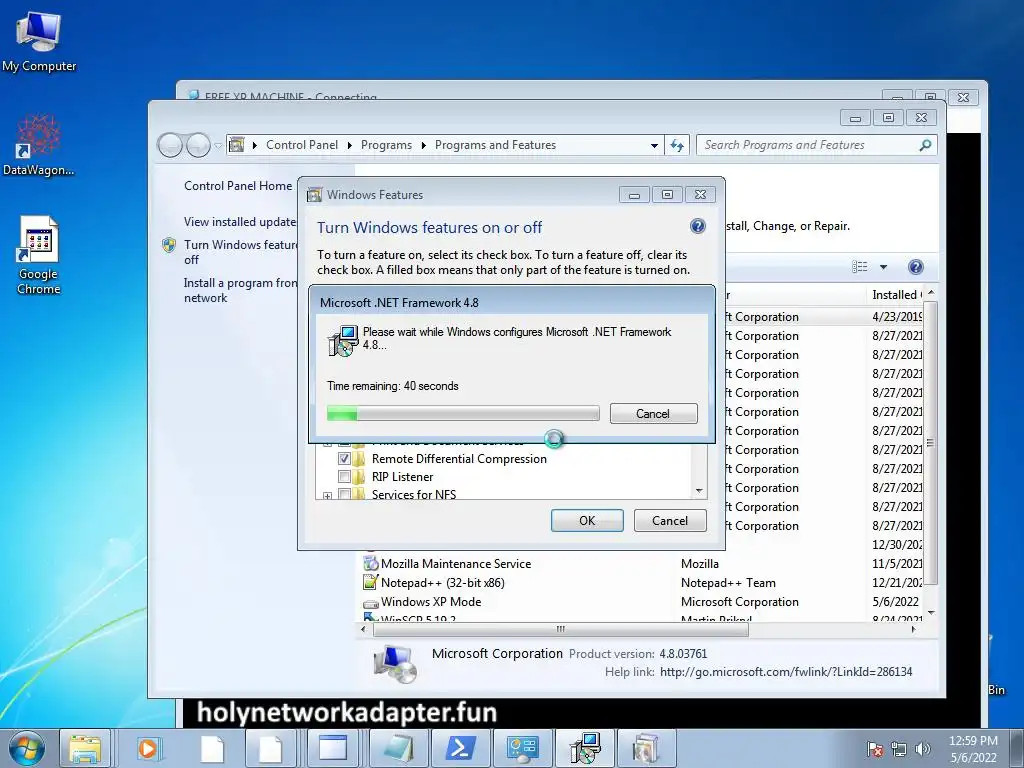Open the view options dropdown arrow
Viewport: 1024px width, 768px height.
coord(884,266)
